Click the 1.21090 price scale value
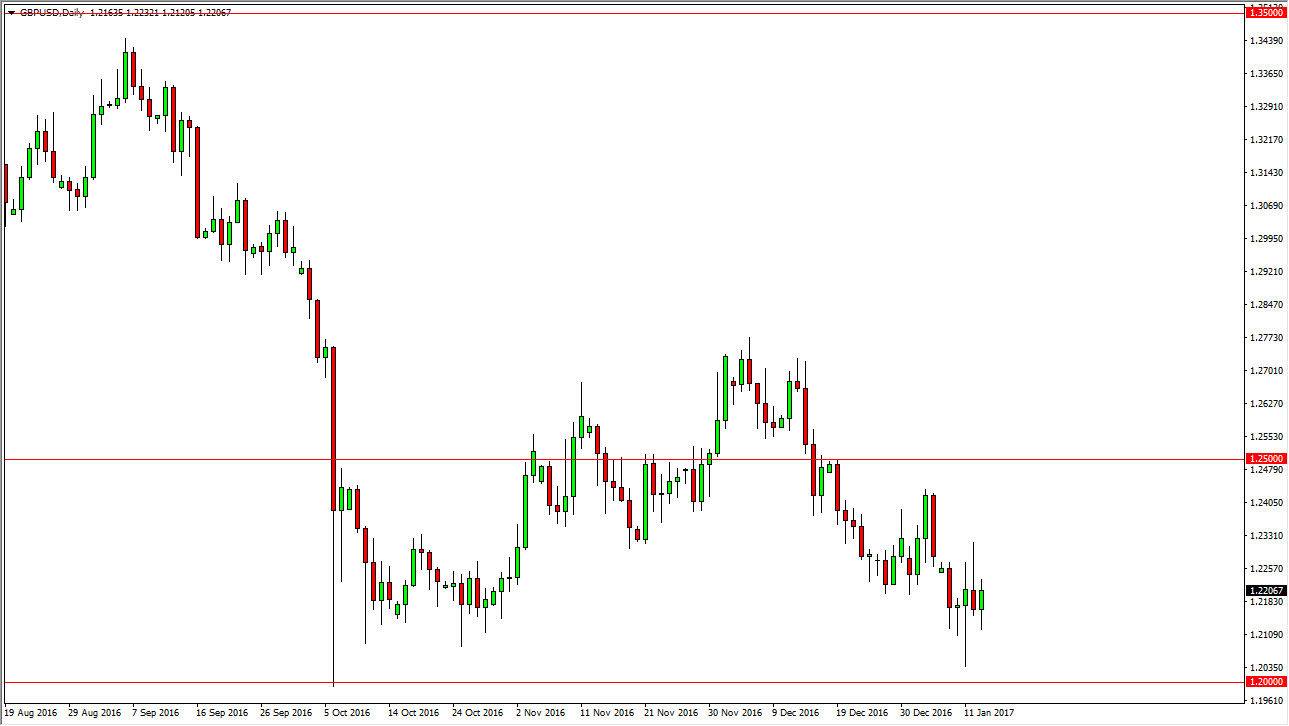The image size is (1289, 726). pyautogui.click(x=1266, y=634)
